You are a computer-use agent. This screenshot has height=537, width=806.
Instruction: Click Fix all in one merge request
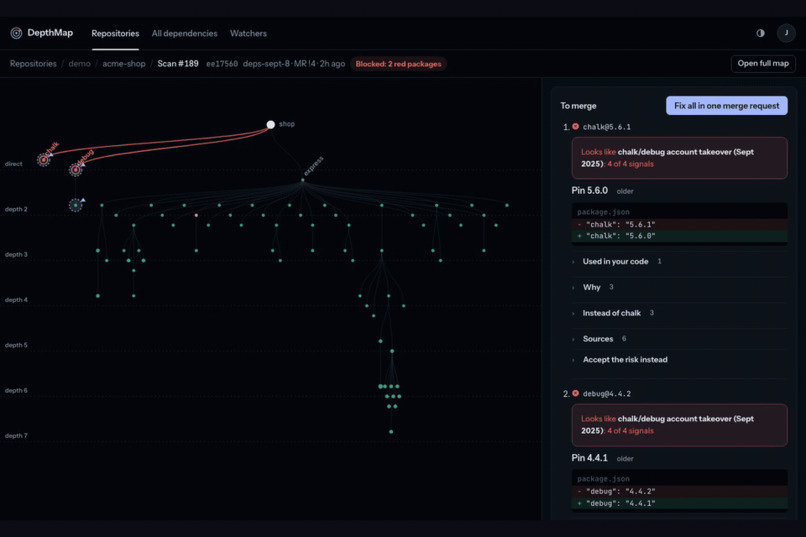726,106
